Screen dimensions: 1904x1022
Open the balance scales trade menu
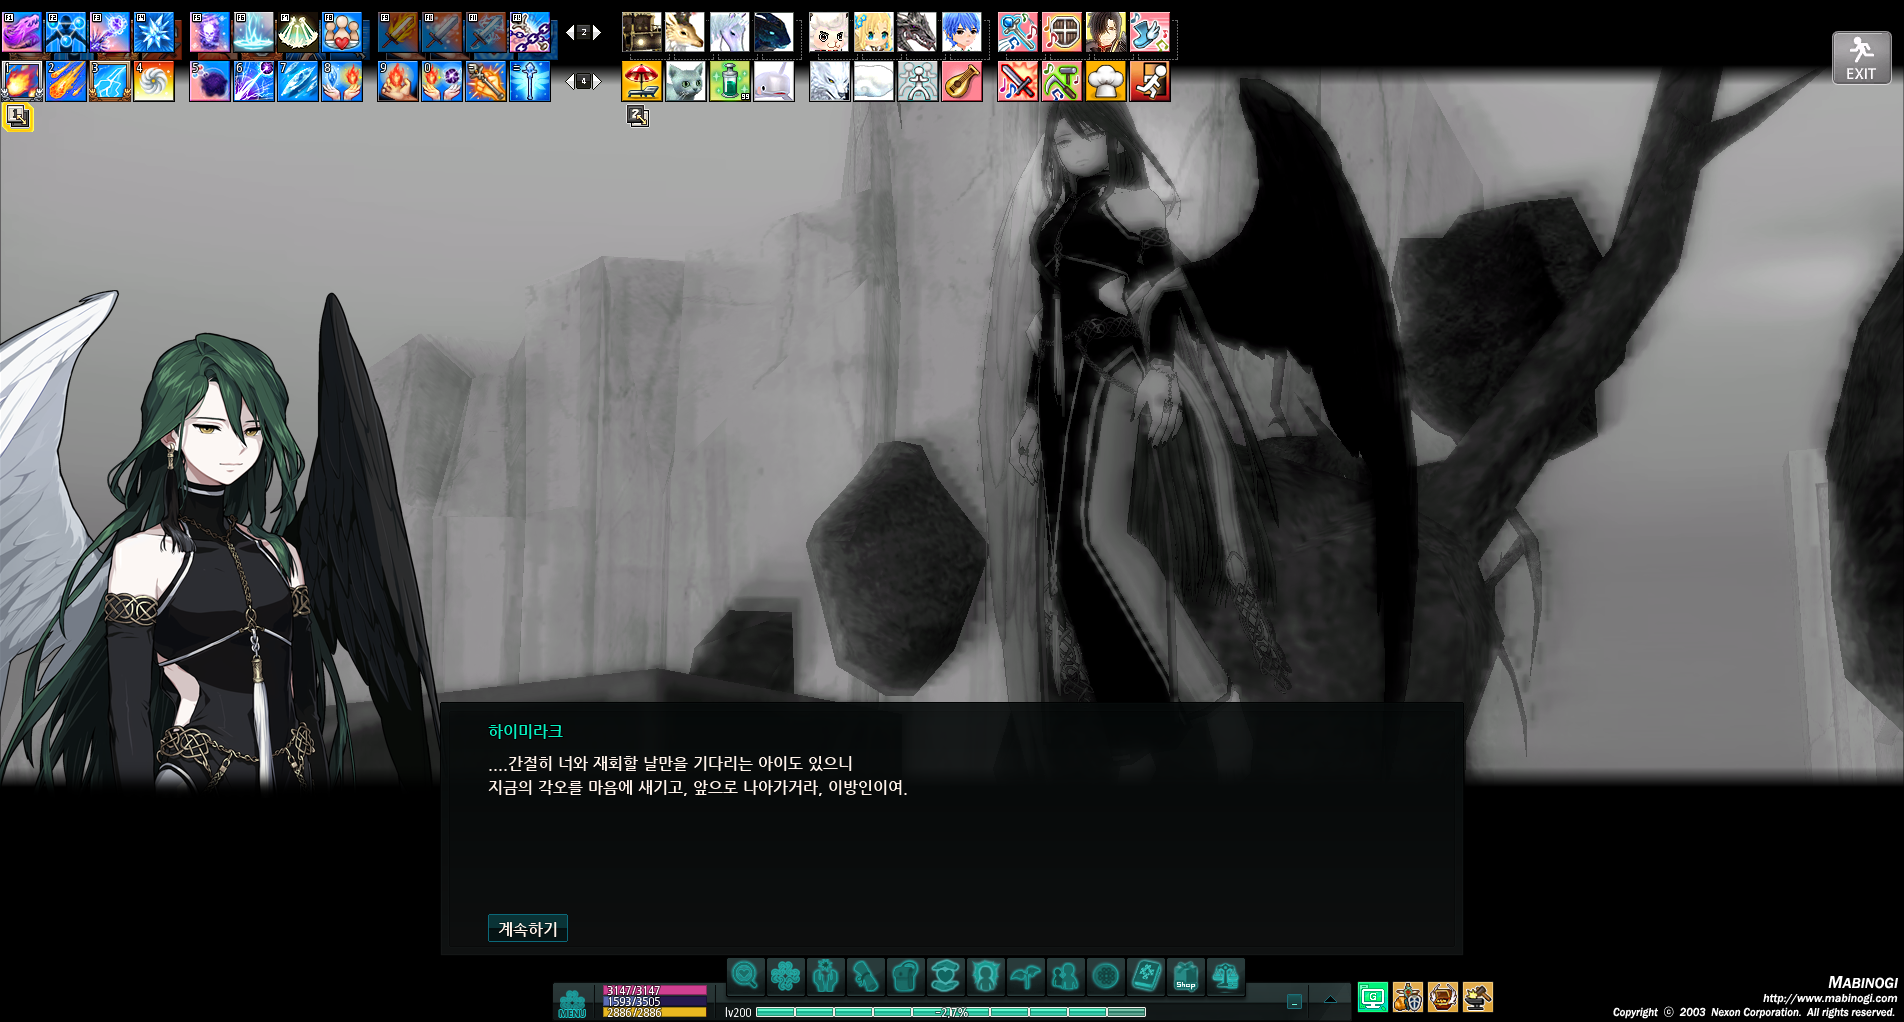pyautogui.click(x=1225, y=975)
